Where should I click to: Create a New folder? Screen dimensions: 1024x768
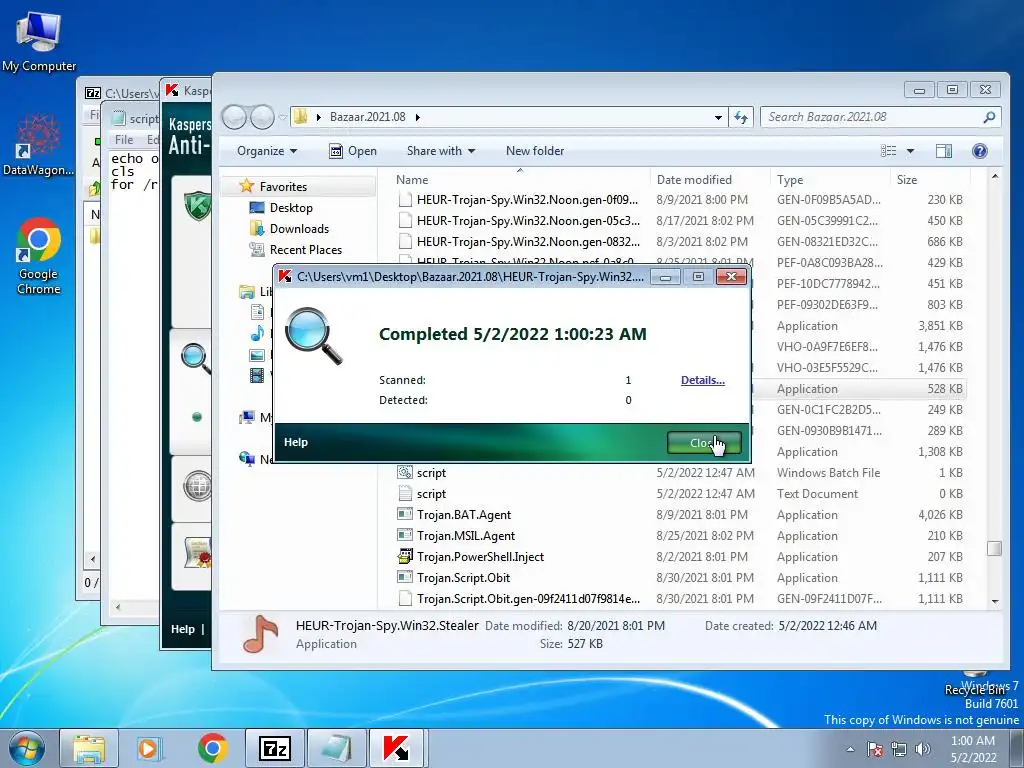click(535, 151)
